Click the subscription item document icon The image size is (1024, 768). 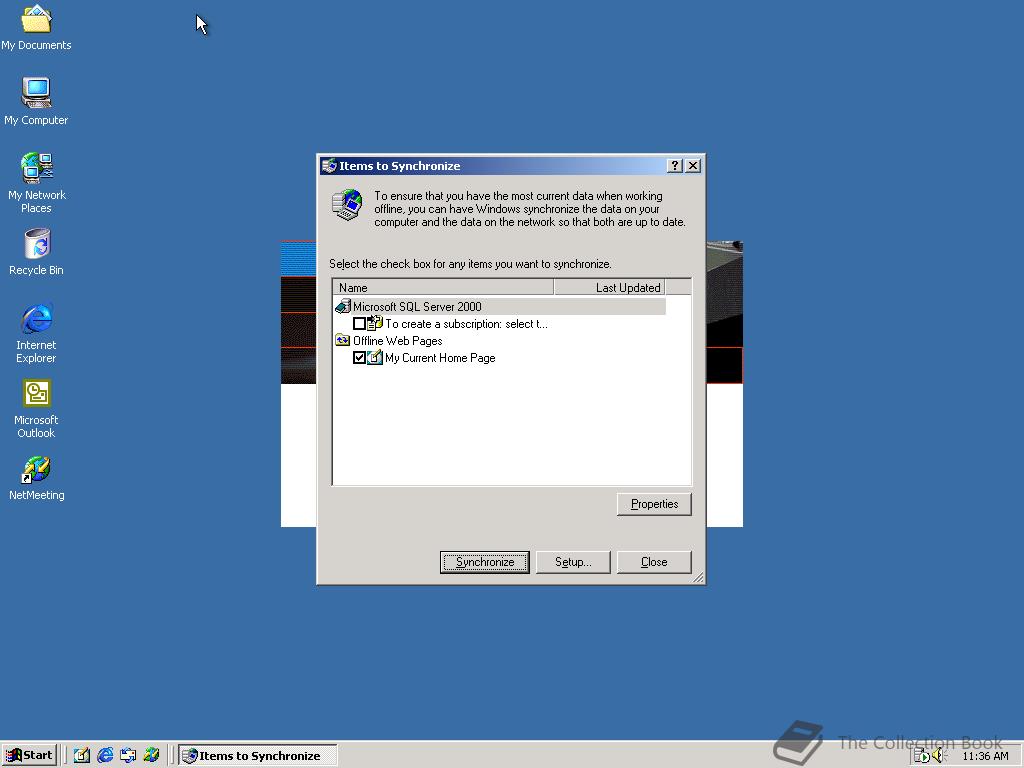click(x=375, y=323)
